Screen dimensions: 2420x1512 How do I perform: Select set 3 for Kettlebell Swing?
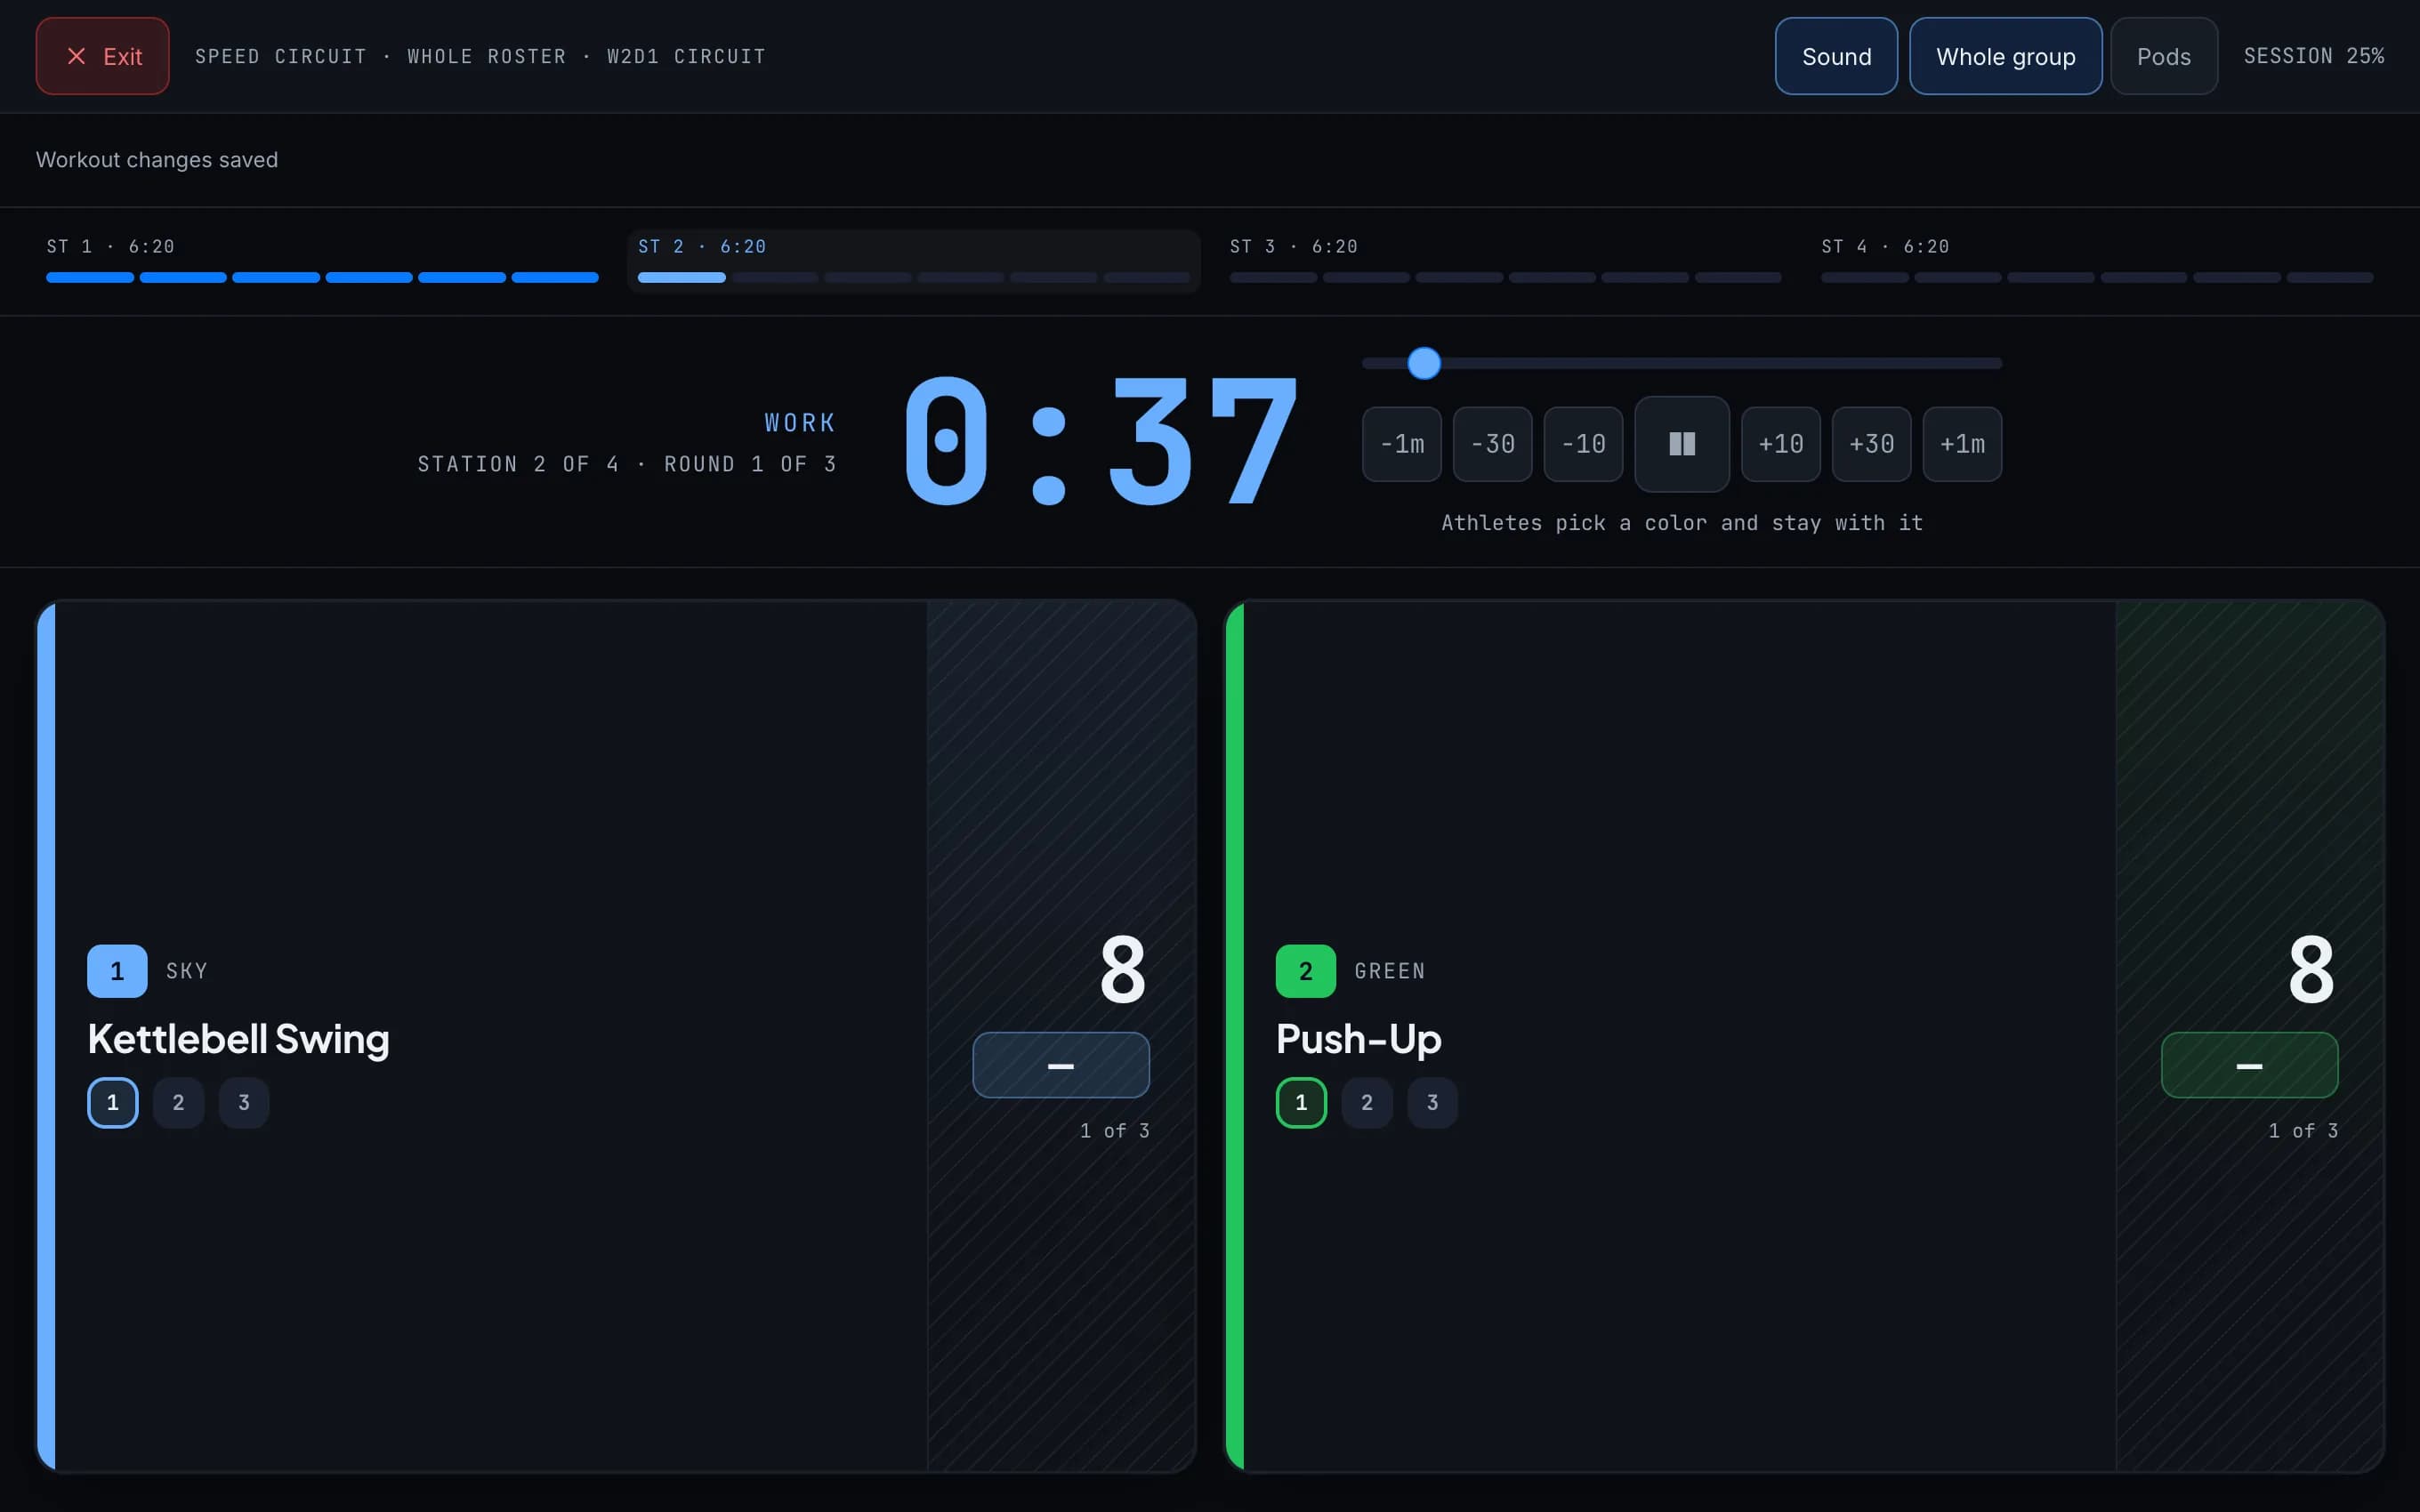point(244,1102)
